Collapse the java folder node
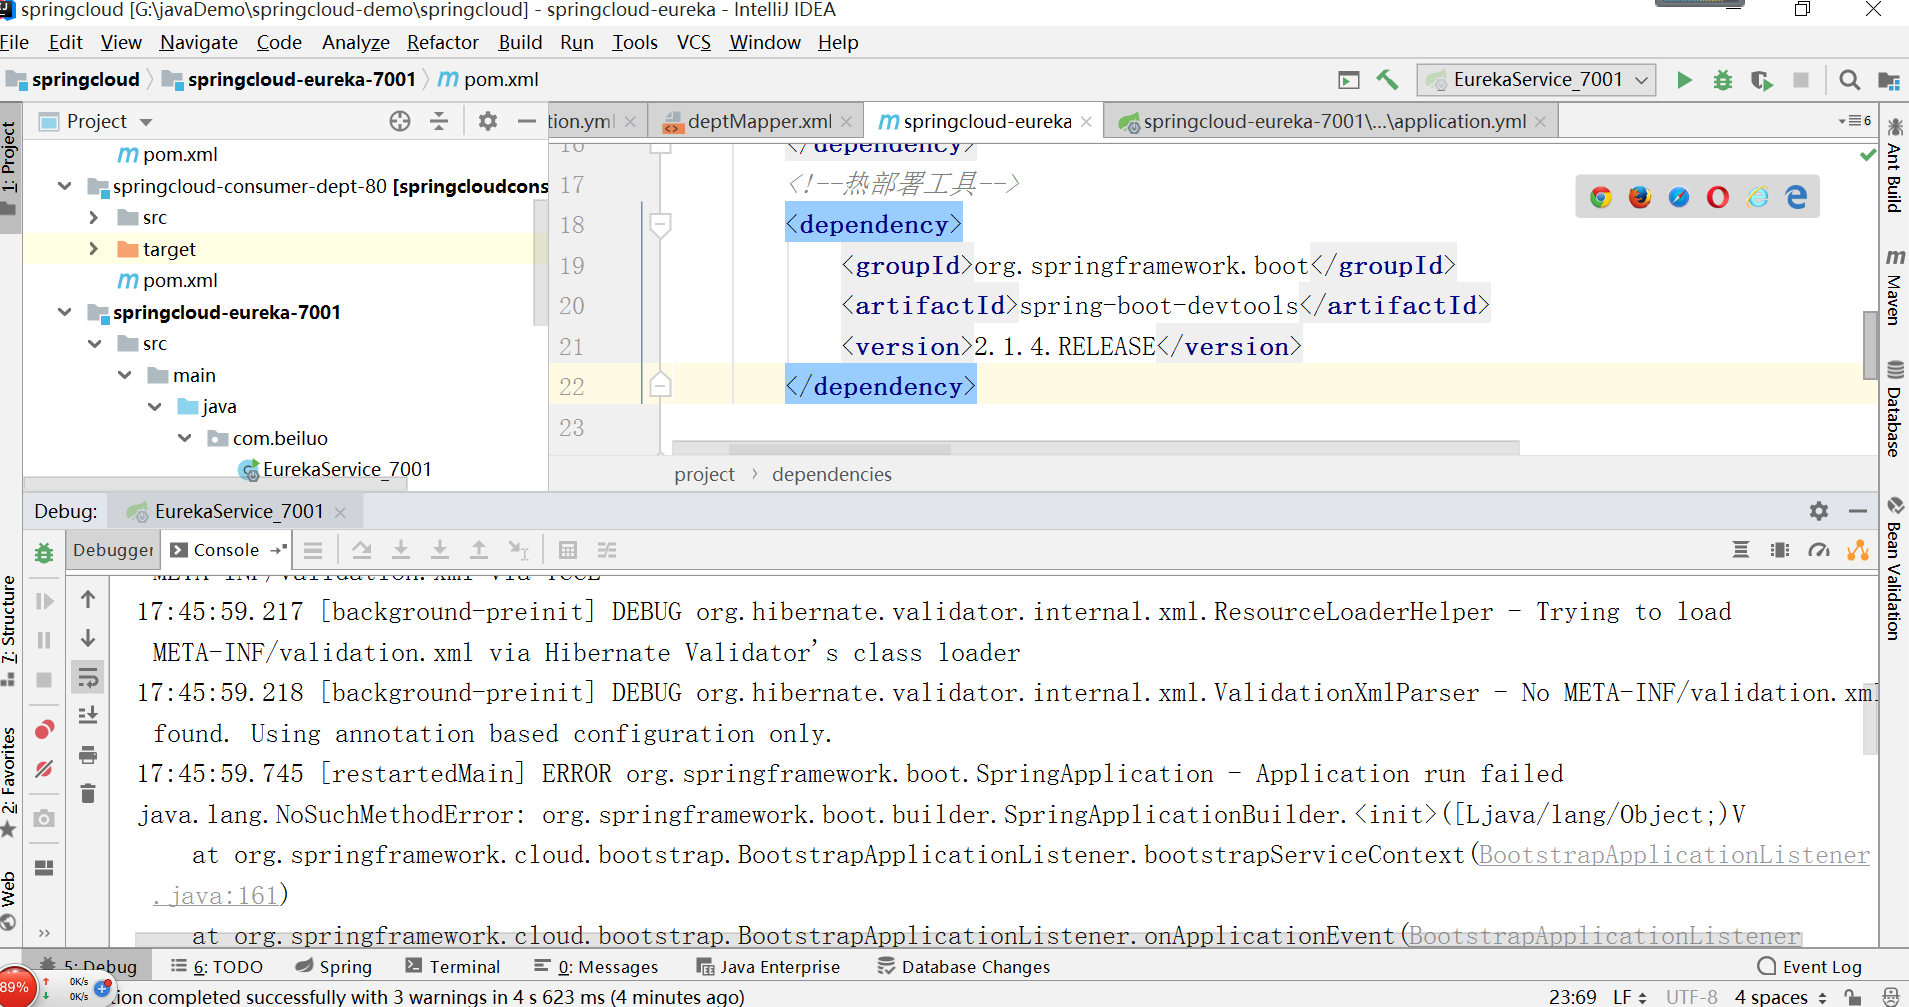The image size is (1909, 1007). pyautogui.click(x=155, y=406)
